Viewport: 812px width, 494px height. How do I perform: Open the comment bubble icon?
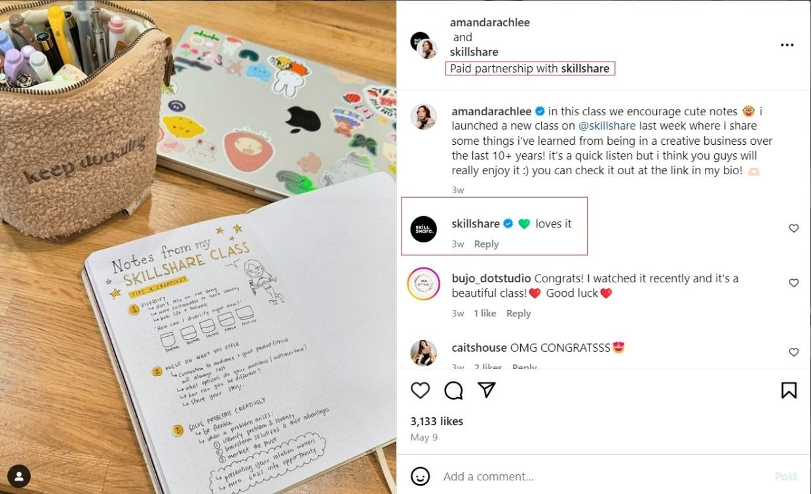[x=454, y=390]
